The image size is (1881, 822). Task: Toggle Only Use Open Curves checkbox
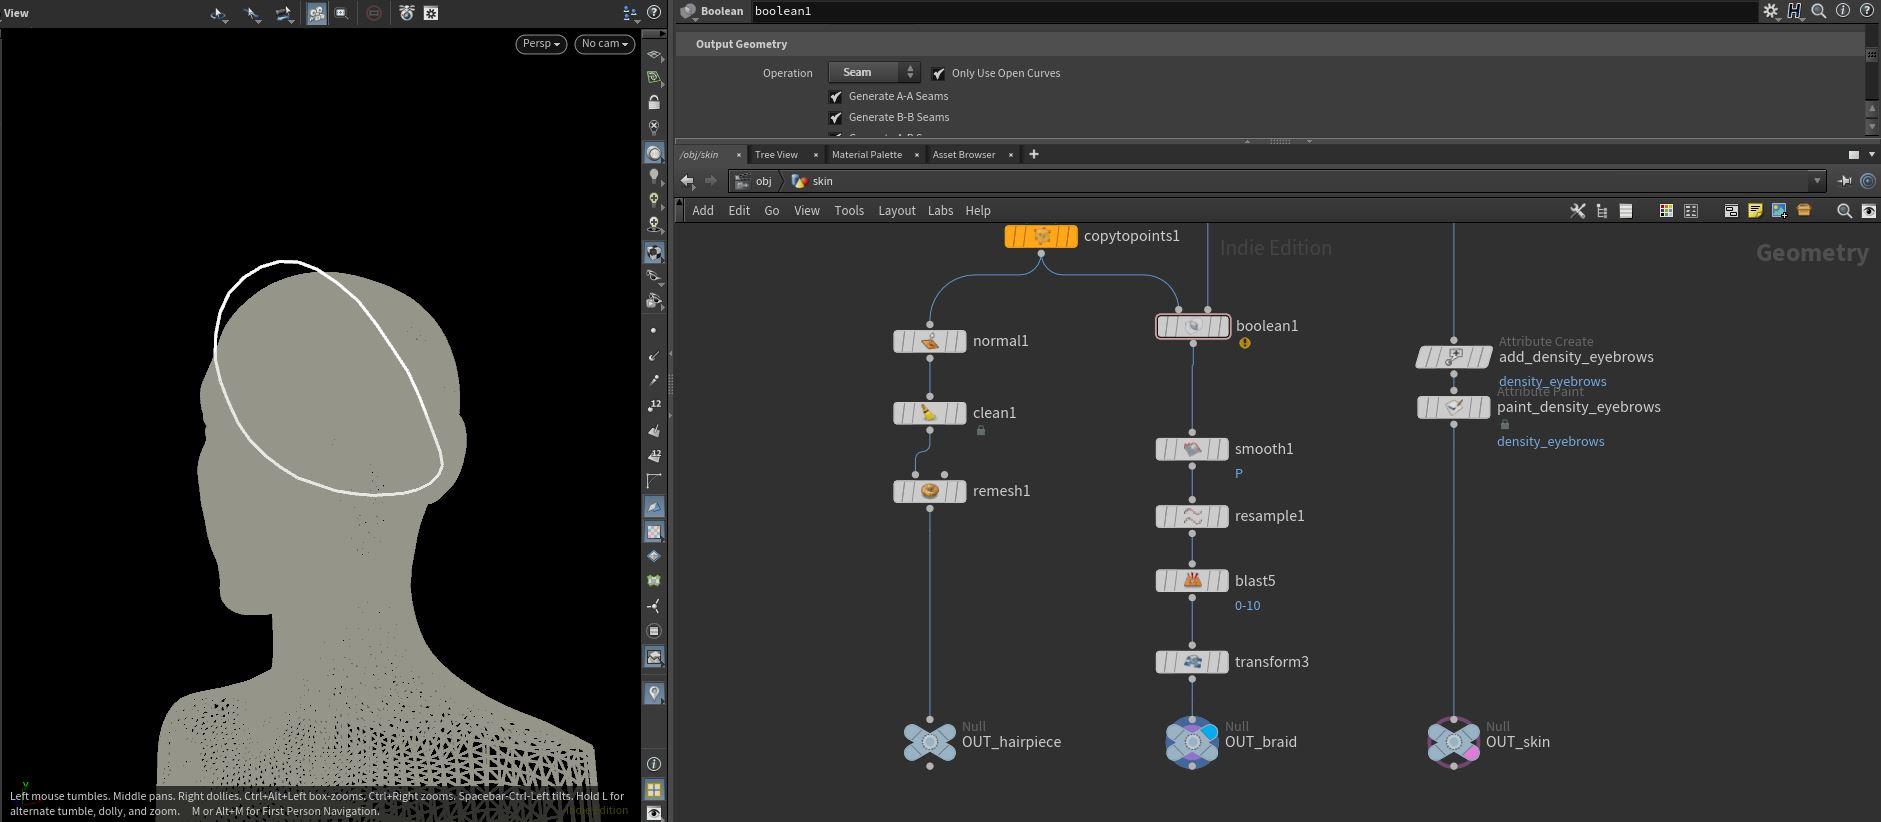(x=938, y=74)
